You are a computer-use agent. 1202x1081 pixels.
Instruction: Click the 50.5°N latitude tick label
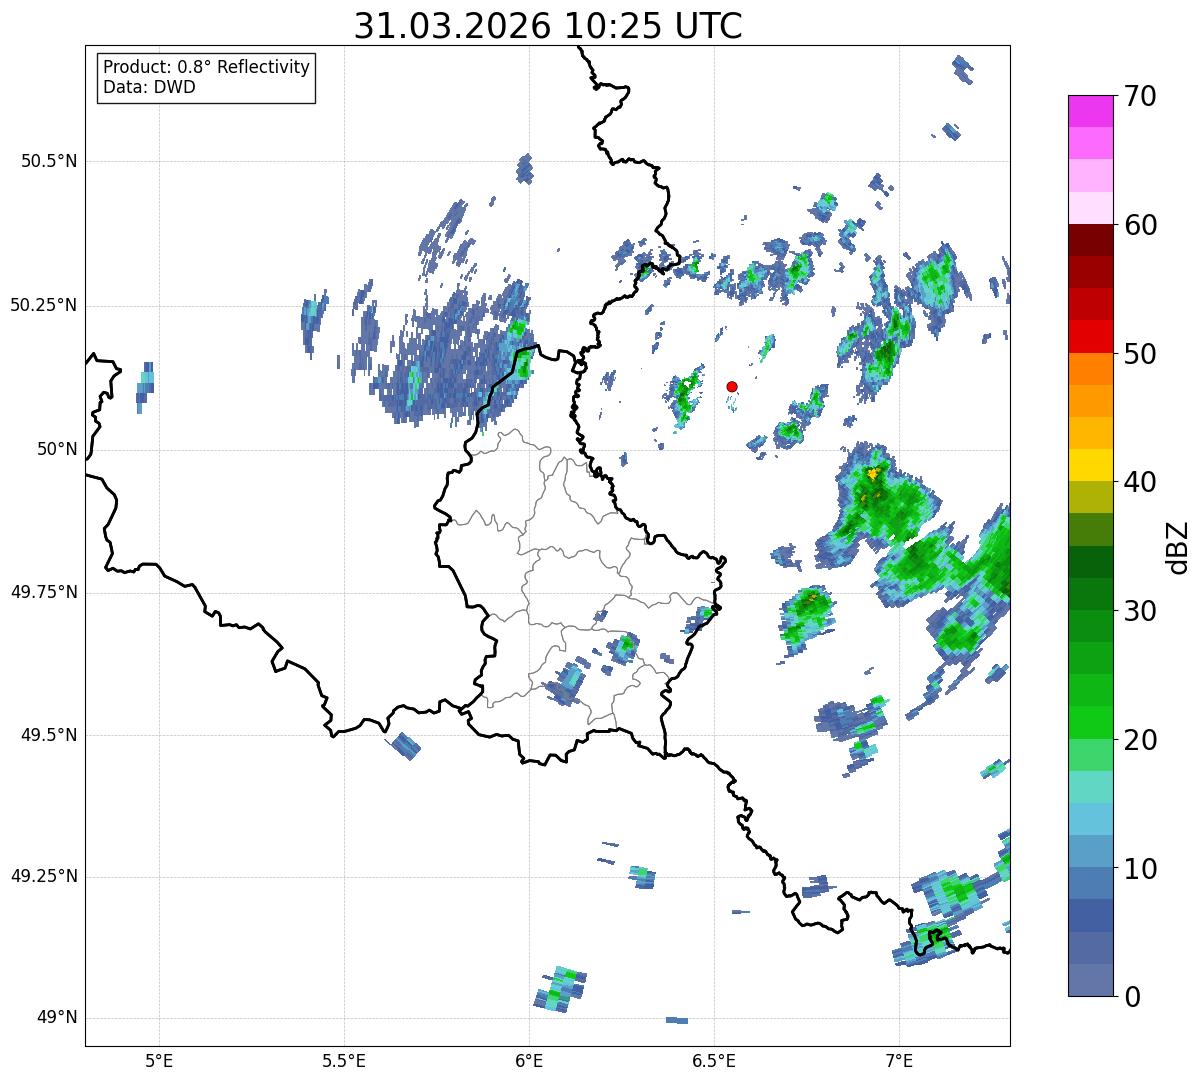click(x=49, y=162)
